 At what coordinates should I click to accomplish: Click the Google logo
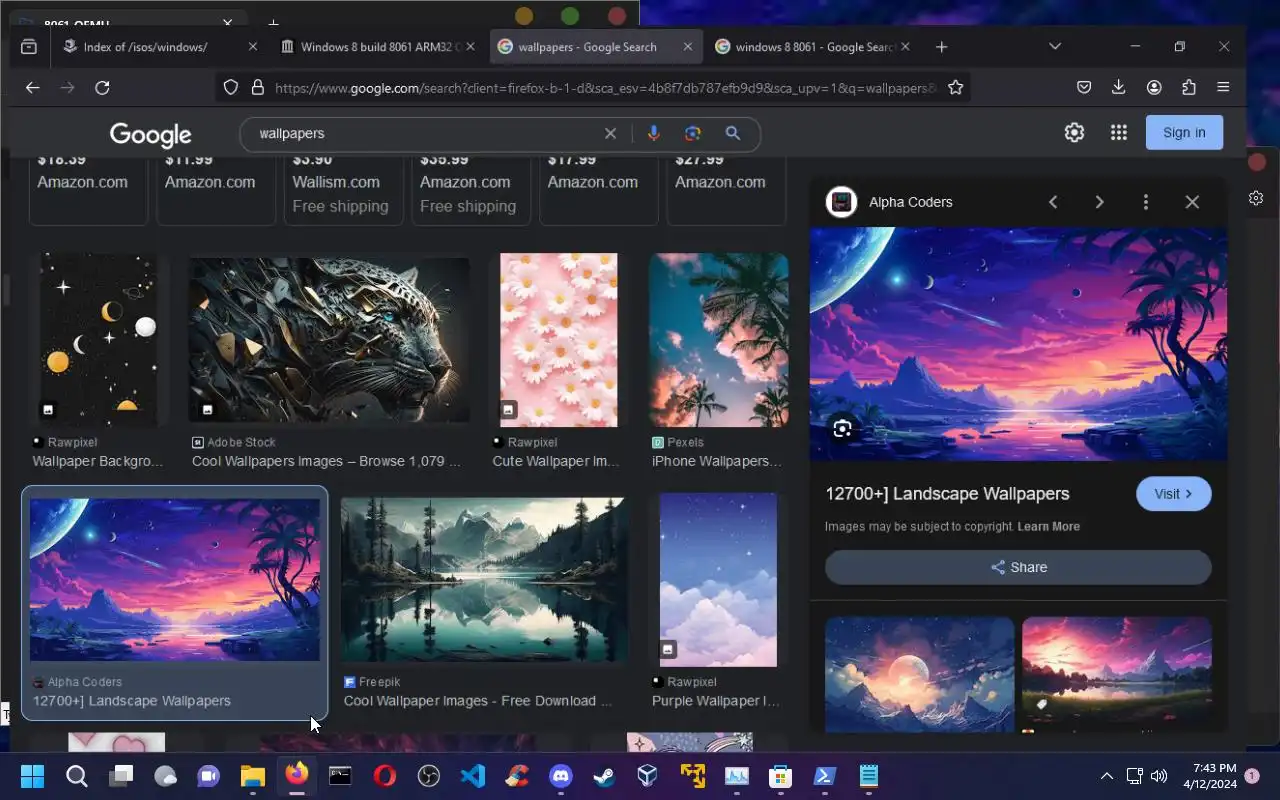151,134
